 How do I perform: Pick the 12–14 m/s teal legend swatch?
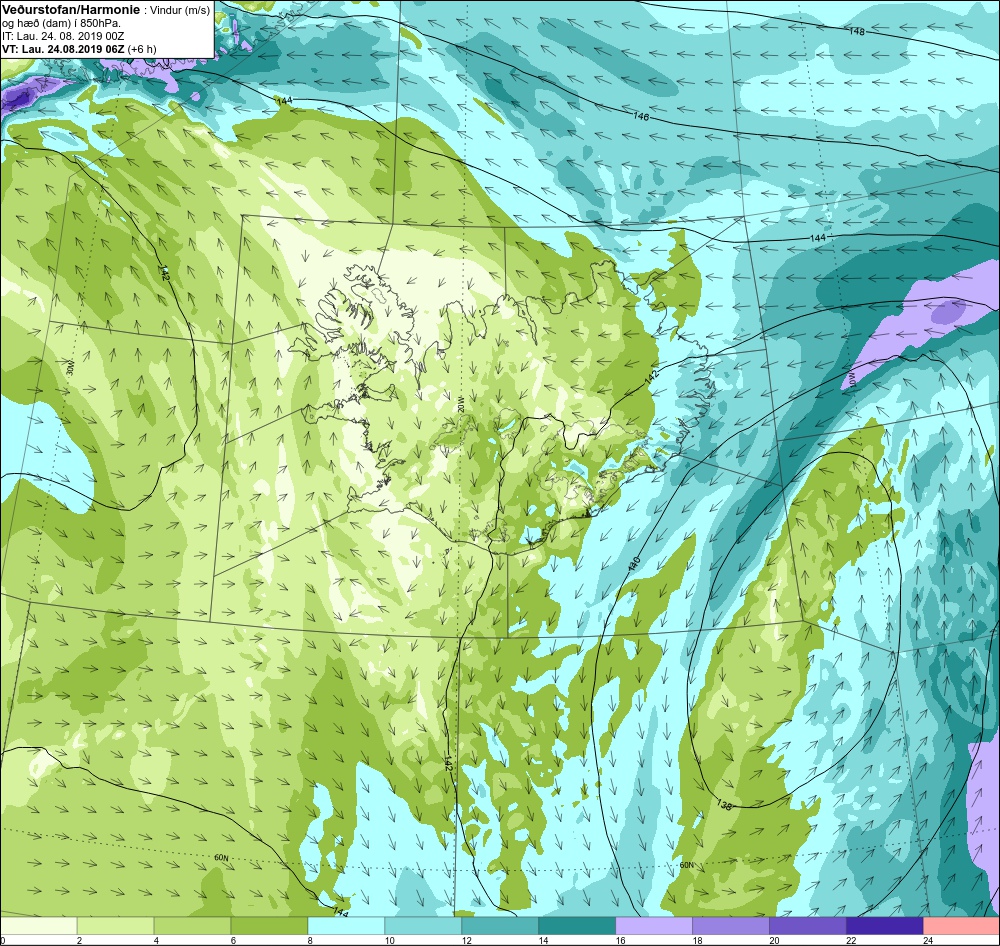click(500, 926)
